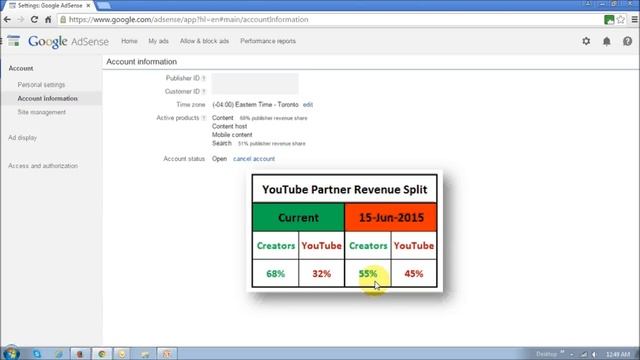Click the 32% cell in the table

pos(322,273)
